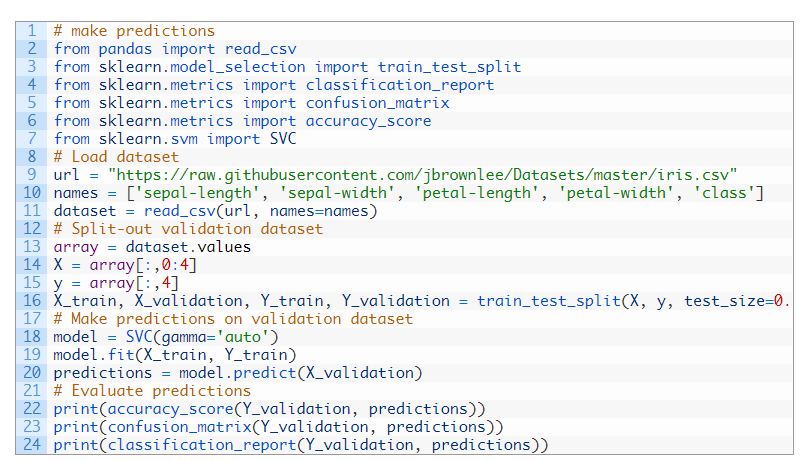Click confusion_matrix import on line 5
Image resolution: width=801 pixels, height=461 pixels.
click(x=377, y=103)
